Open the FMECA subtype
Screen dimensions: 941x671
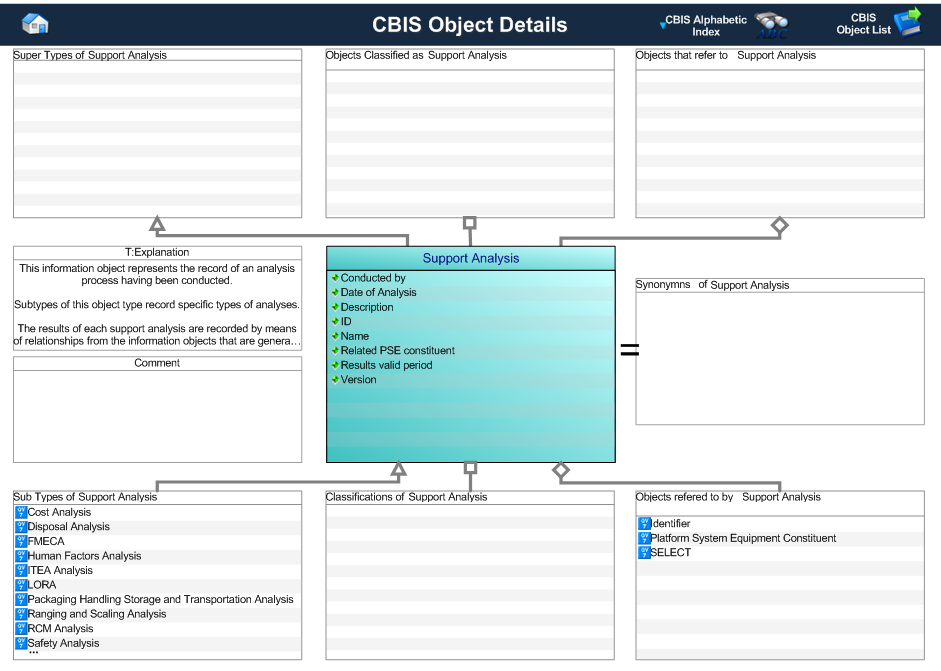pos(46,541)
